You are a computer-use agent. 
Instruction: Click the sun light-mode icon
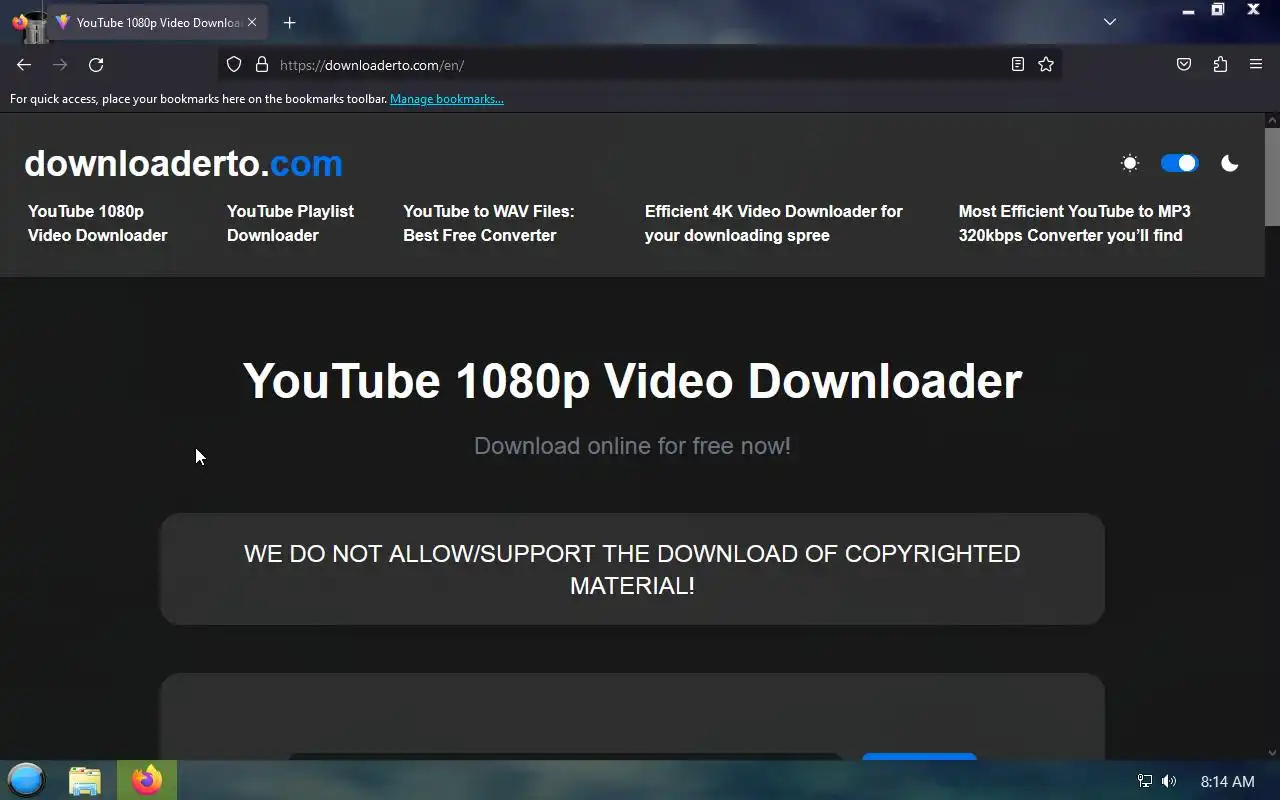click(x=1130, y=163)
